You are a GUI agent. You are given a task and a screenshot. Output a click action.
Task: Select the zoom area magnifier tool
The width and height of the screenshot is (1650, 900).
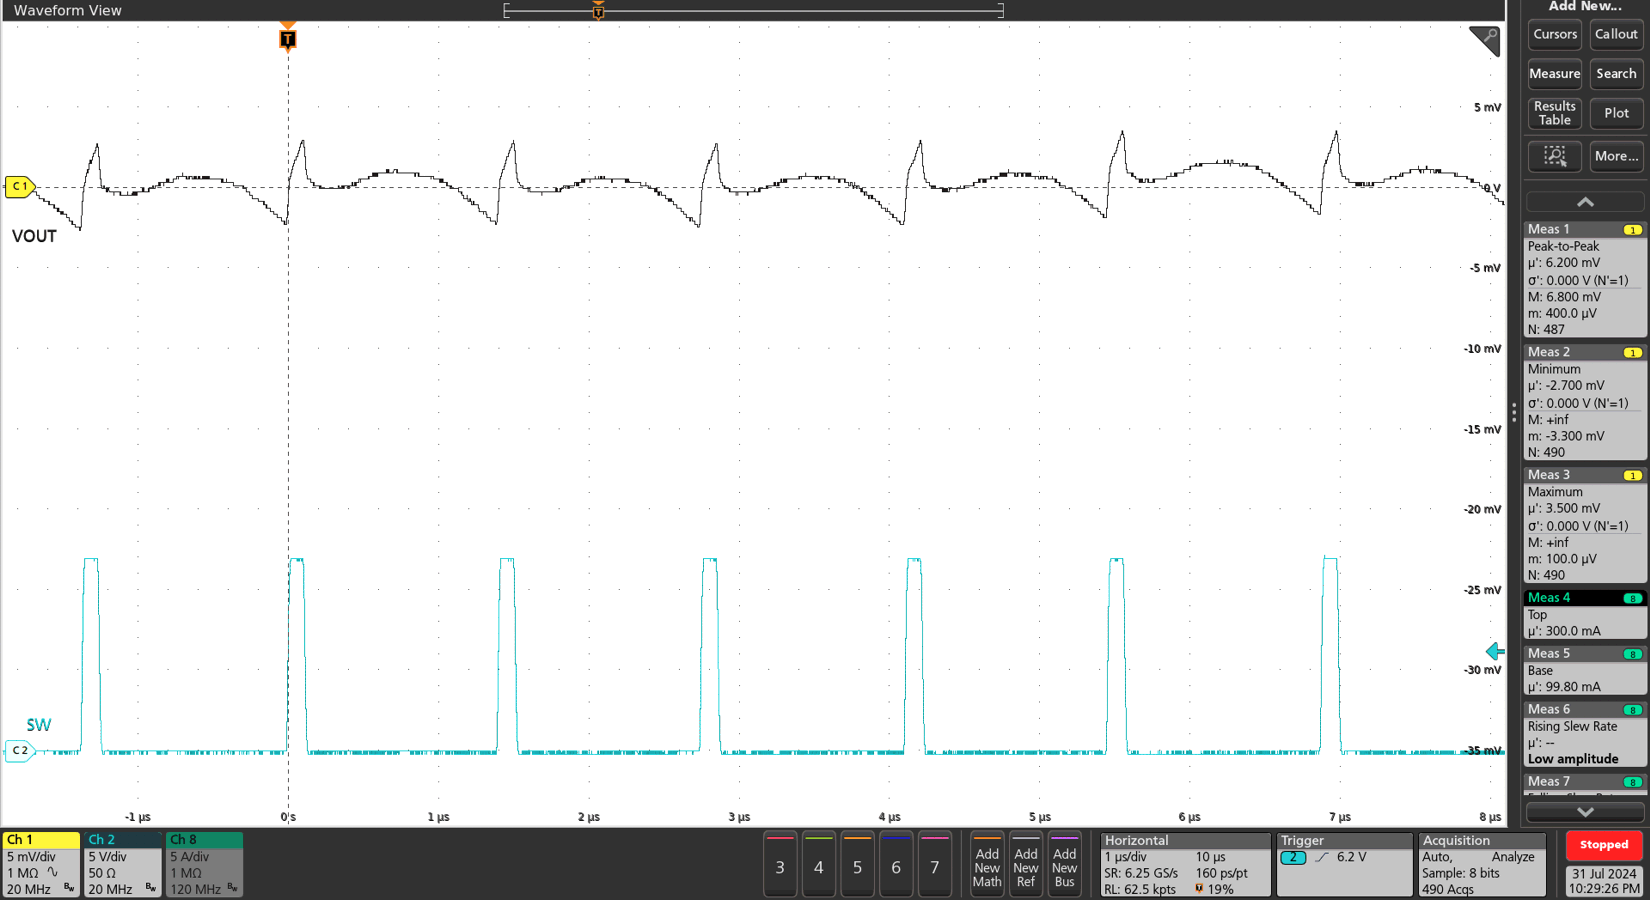coord(1554,156)
